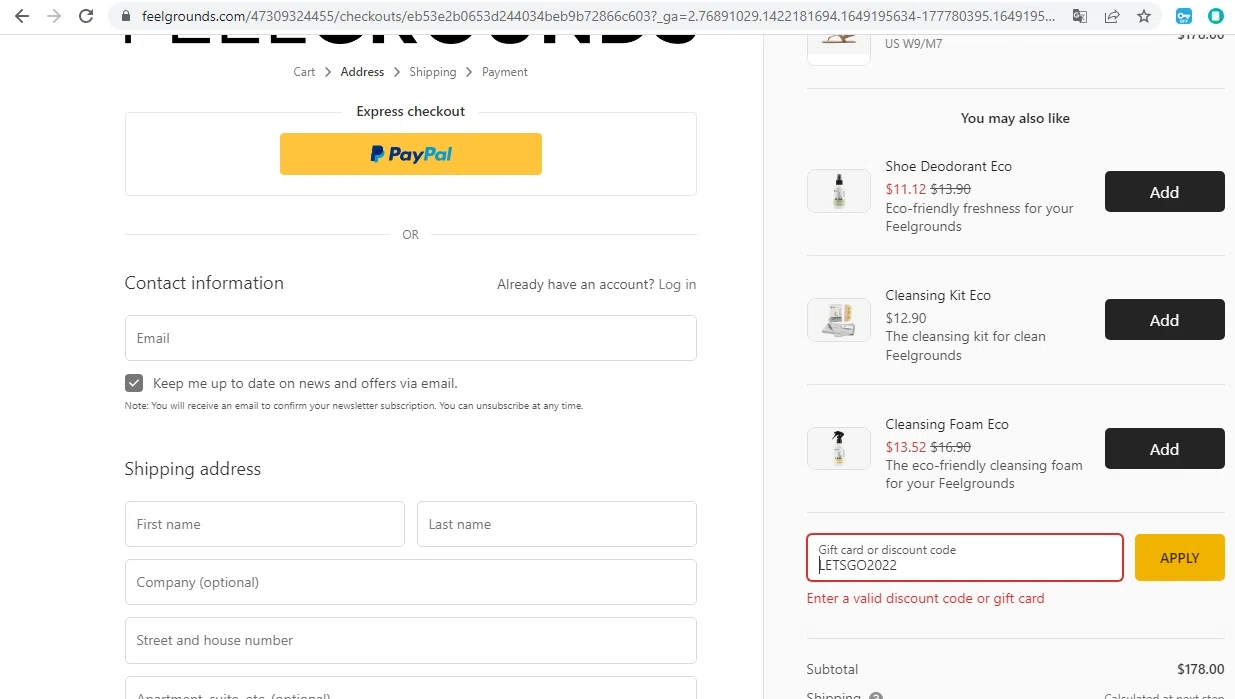Click the Shoe Deodorant Eco thumbnail
The image size is (1235, 699).
coord(839,191)
